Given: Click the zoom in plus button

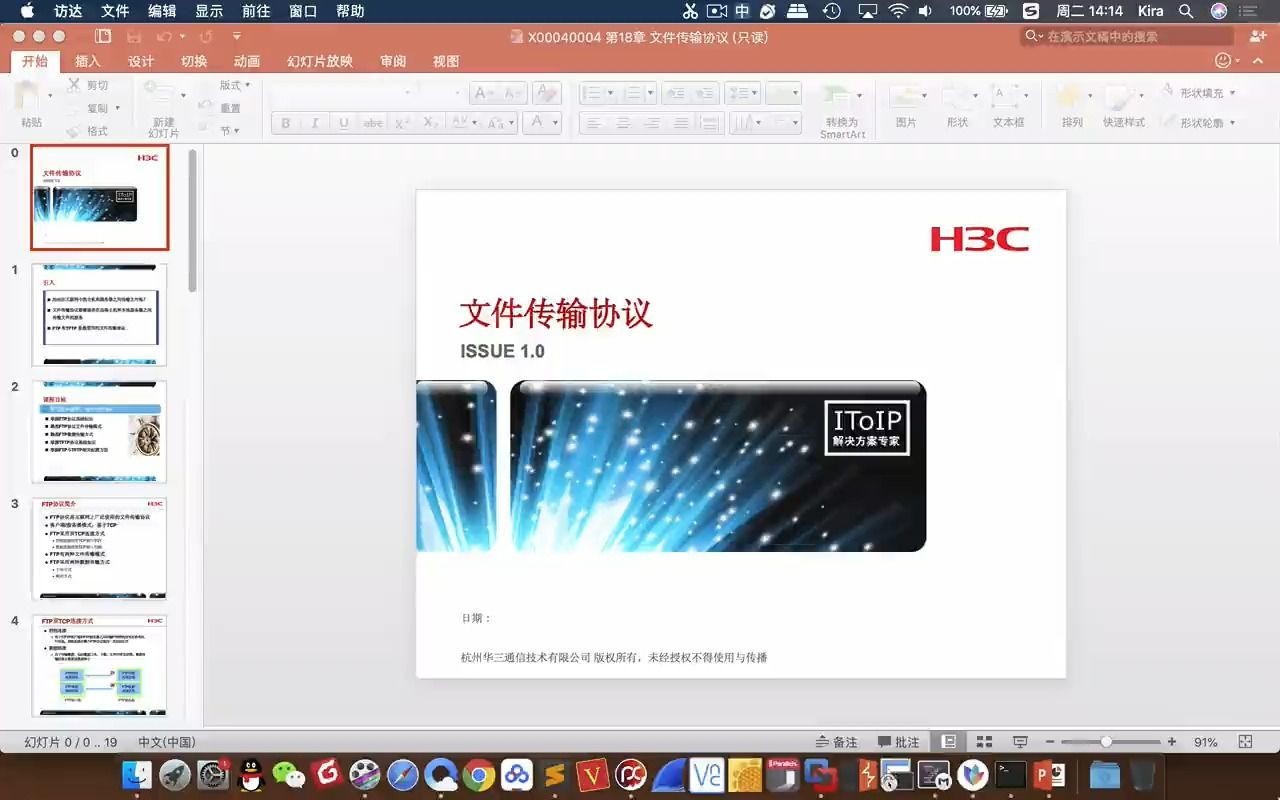Looking at the screenshot, I should [1171, 742].
